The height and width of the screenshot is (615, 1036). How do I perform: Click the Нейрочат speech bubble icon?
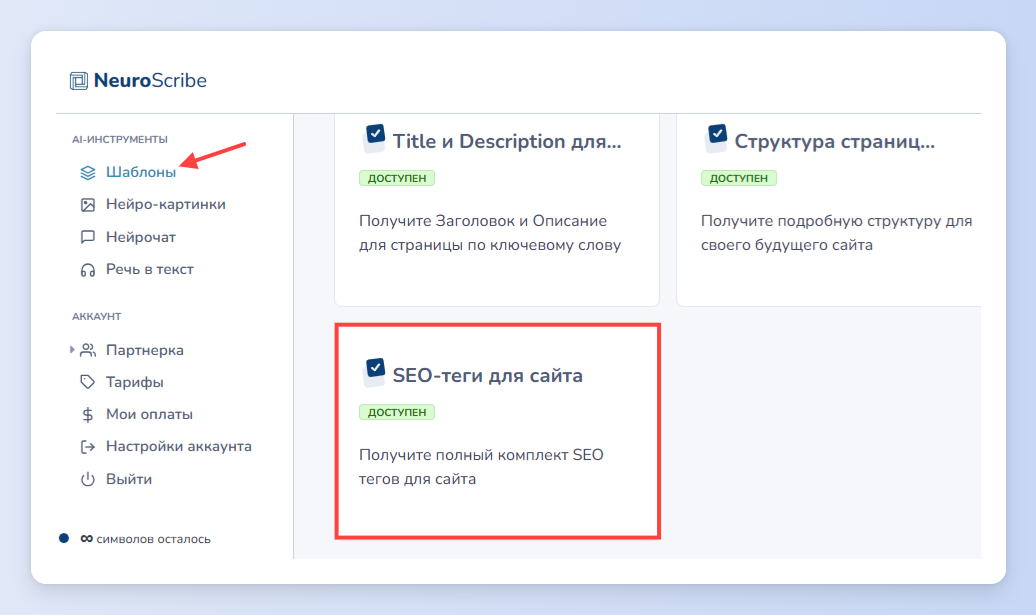(88, 237)
